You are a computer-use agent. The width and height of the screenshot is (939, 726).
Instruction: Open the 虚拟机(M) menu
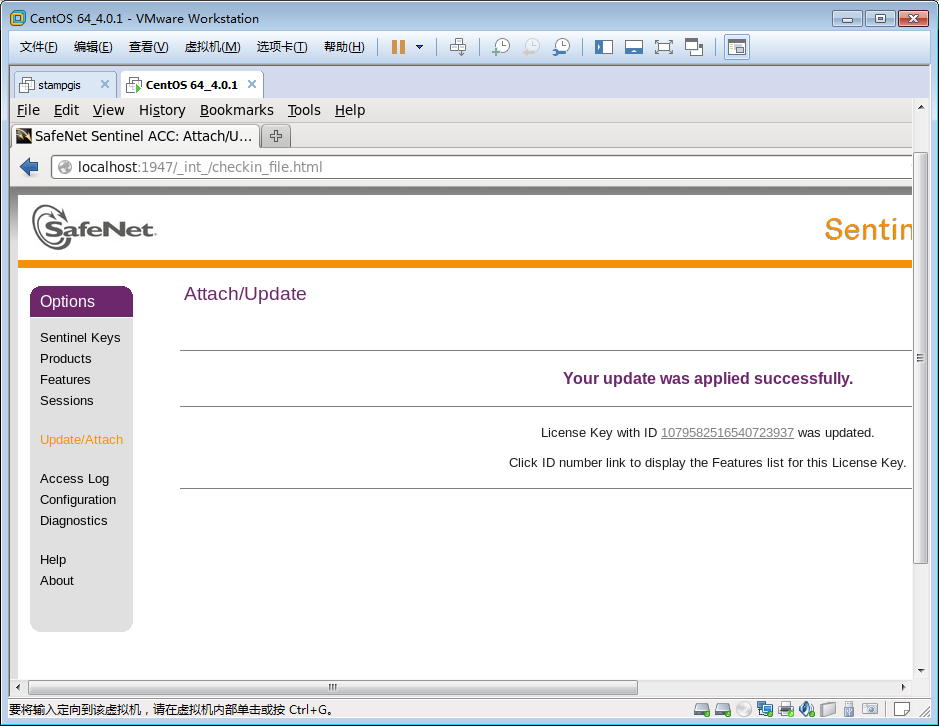pyautogui.click(x=213, y=47)
